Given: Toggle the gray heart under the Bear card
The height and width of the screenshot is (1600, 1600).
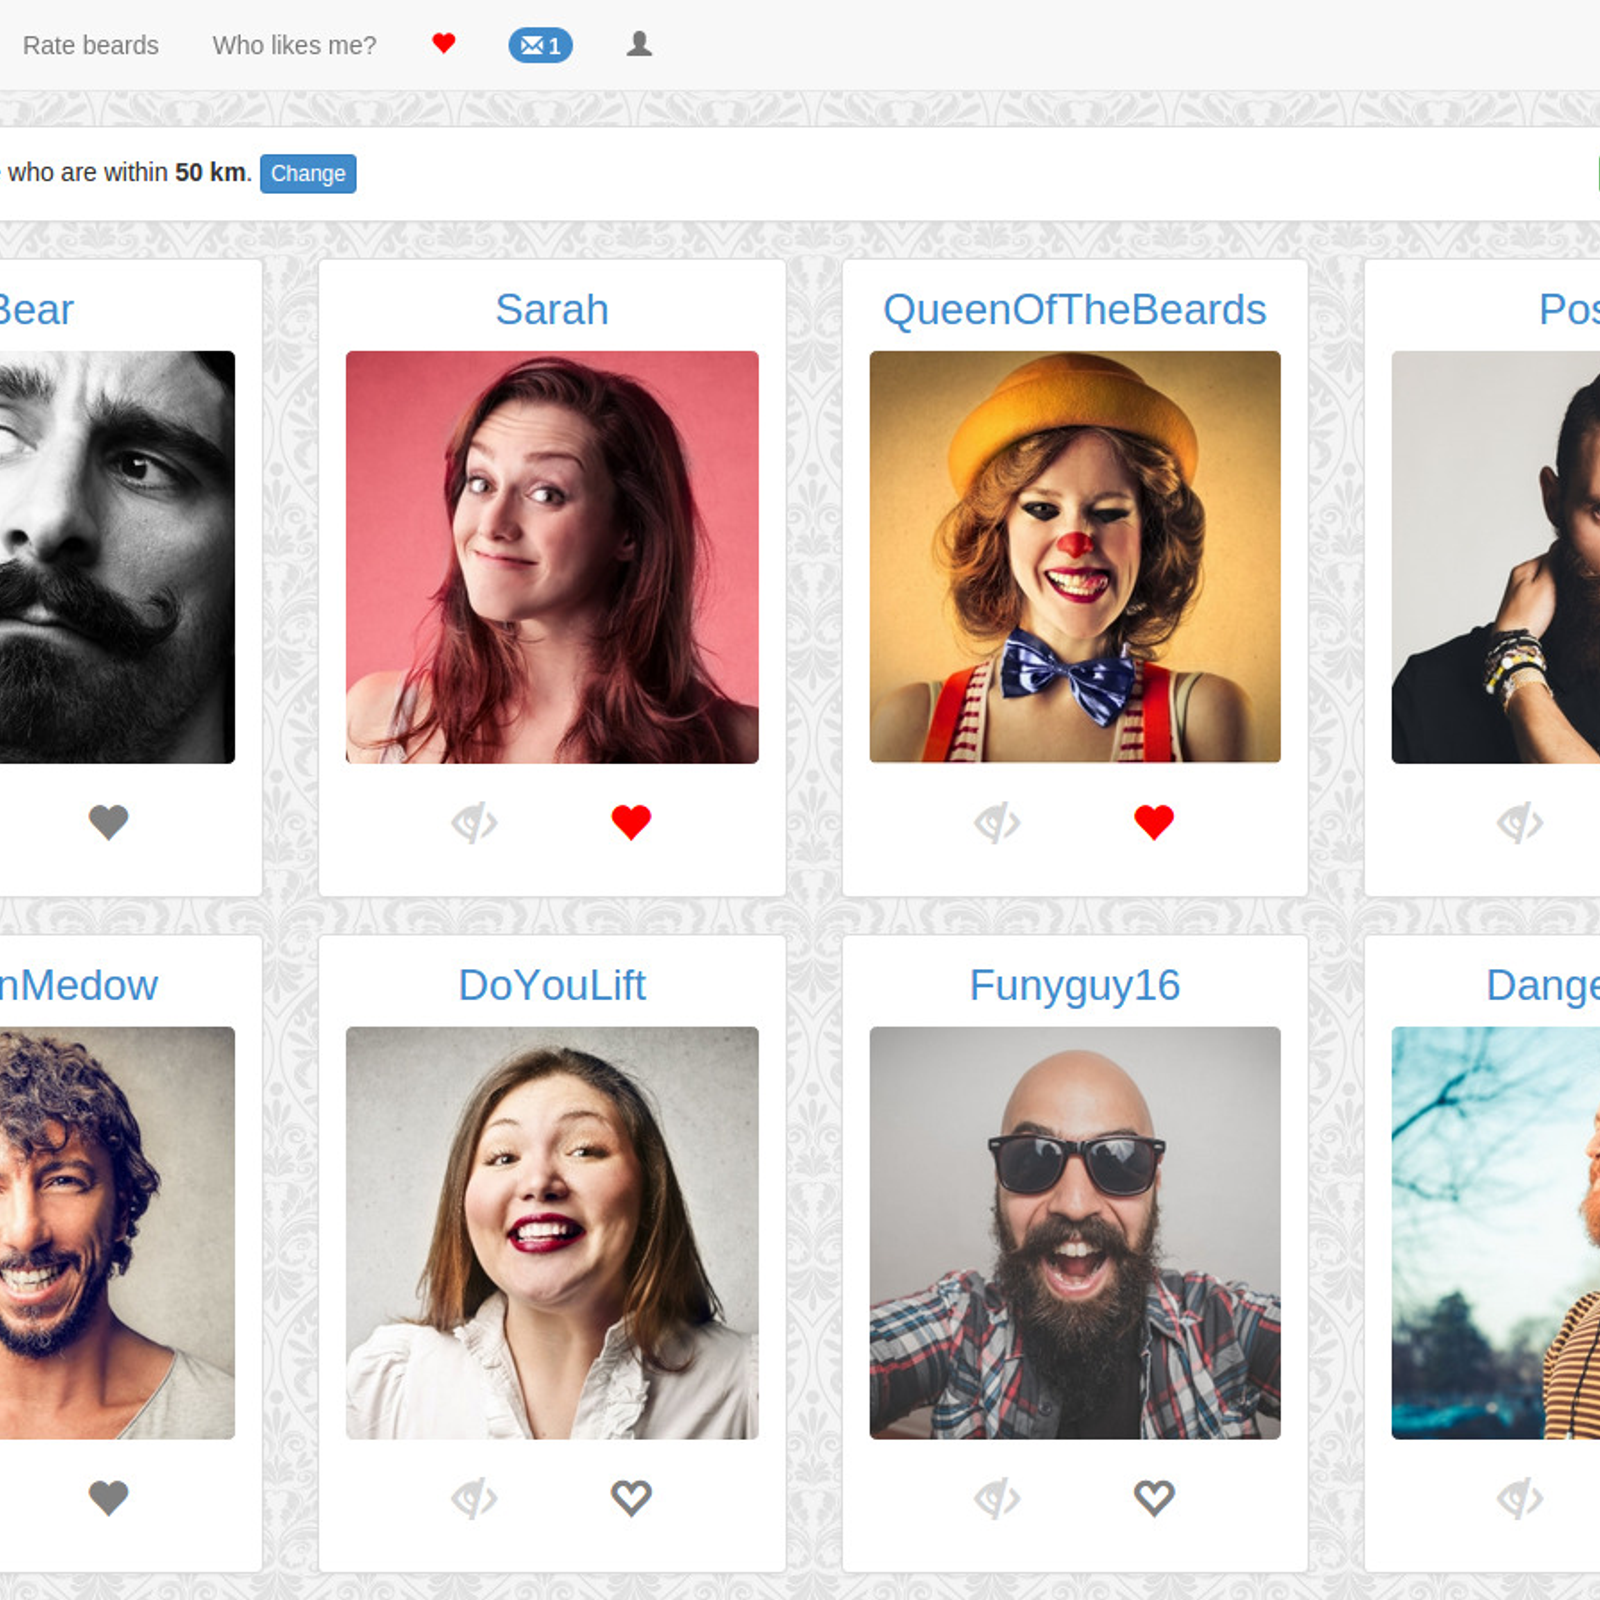Looking at the screenshot, I should click(109, 822).
